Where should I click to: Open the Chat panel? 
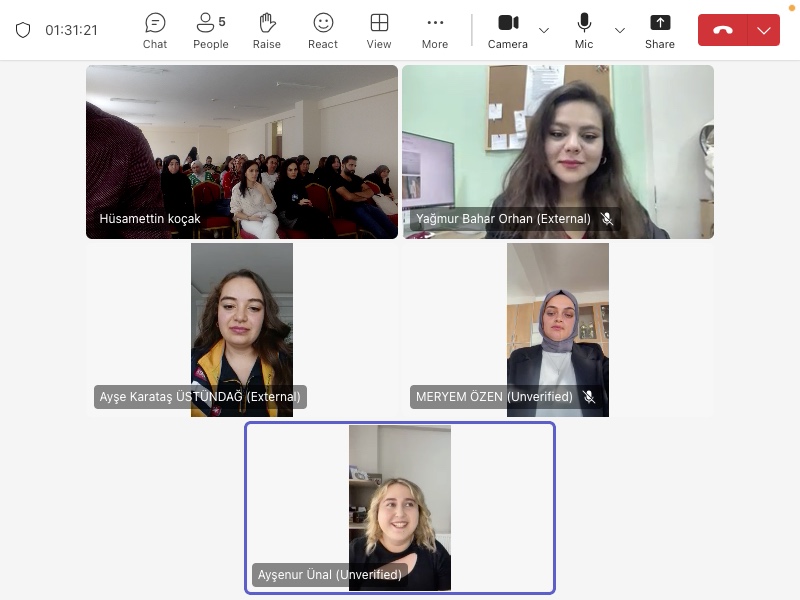pyautogui.click(x=155, y=30)
